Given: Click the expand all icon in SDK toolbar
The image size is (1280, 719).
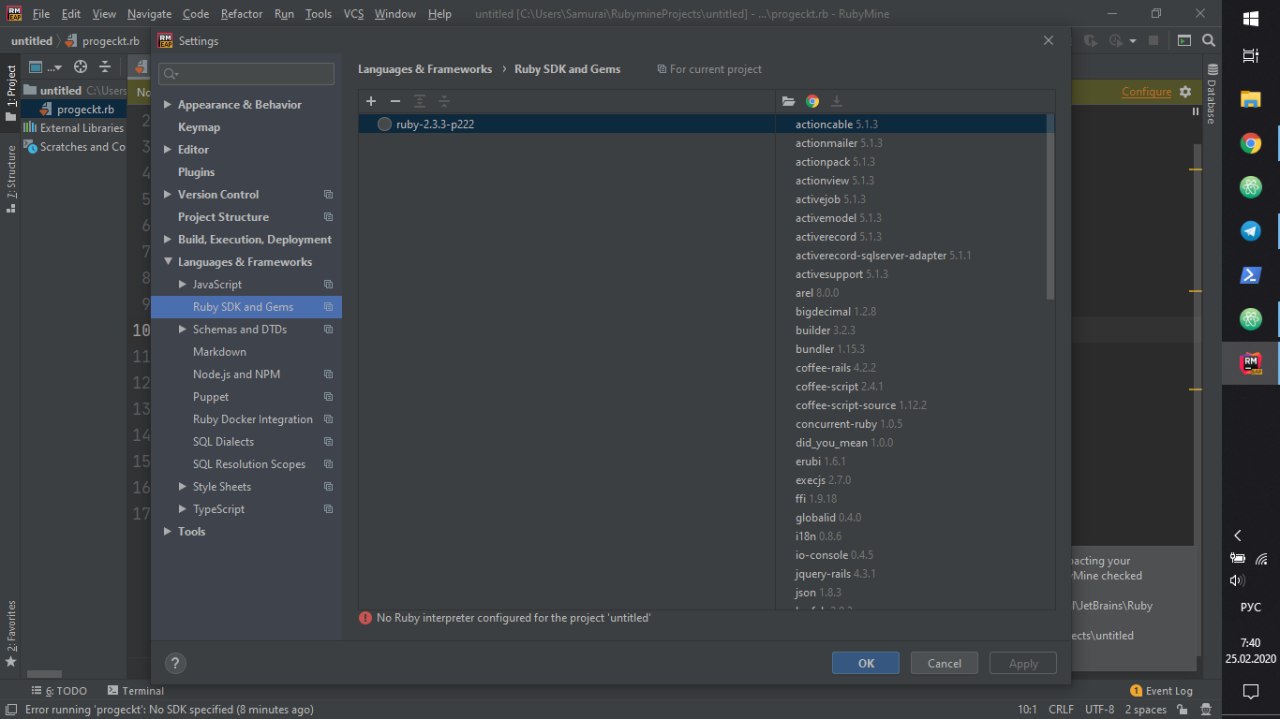Looking at the screenshot, I should click(x=420, y=101).
